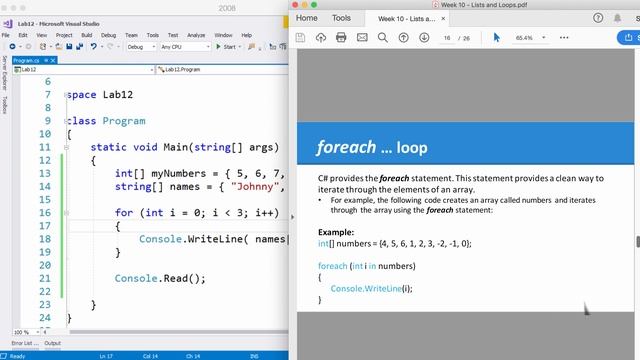Click the Open File folder icon

pyautogui.click(x=59, y=47)
